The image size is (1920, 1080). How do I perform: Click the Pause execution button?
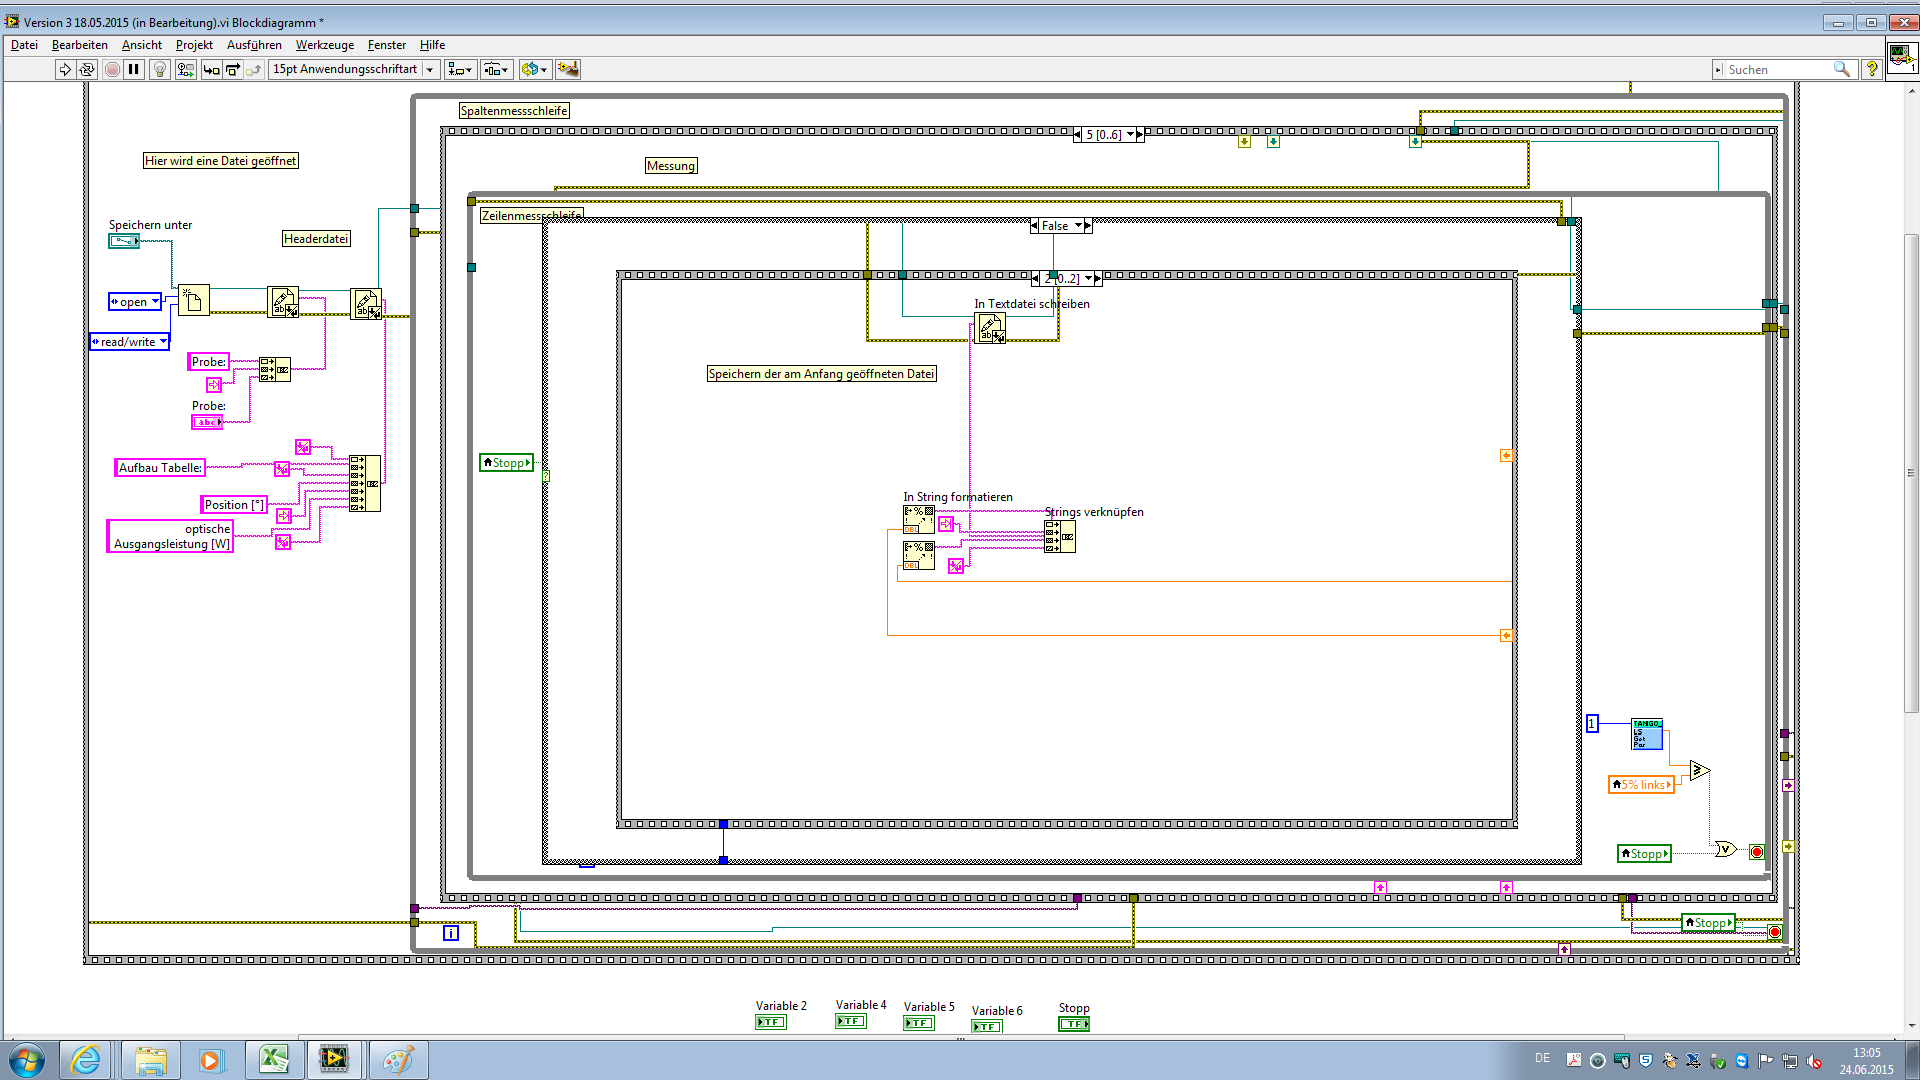coord(134,69)
